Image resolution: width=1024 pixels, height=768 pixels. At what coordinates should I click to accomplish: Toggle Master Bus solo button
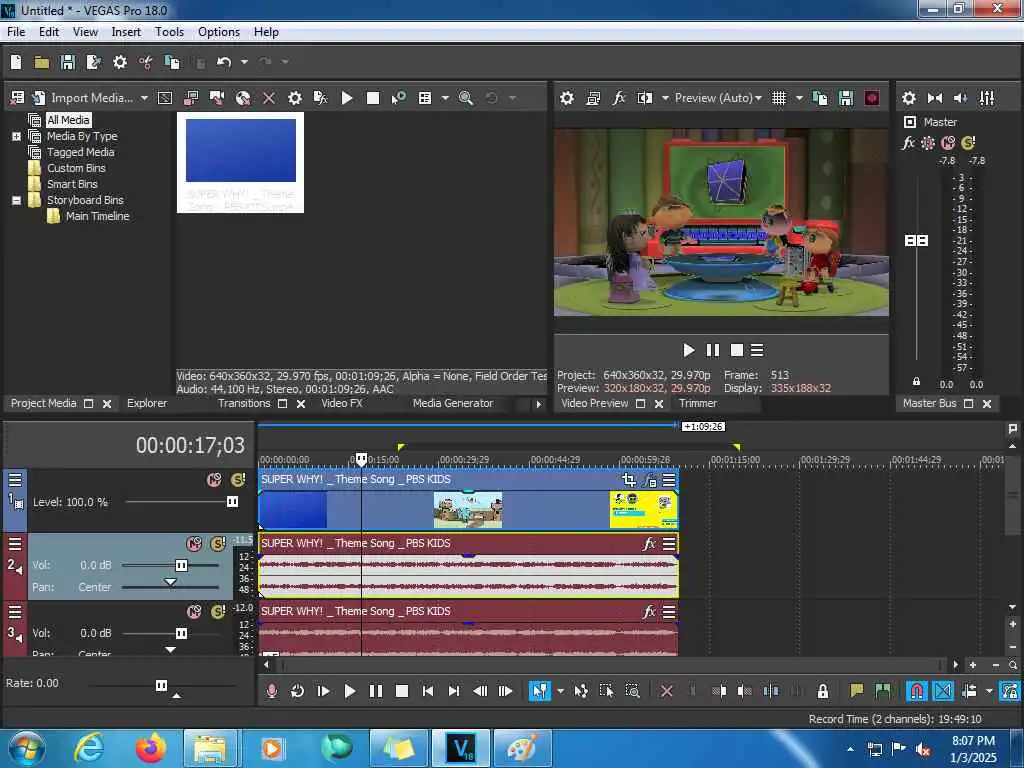[x=968, y=143]
